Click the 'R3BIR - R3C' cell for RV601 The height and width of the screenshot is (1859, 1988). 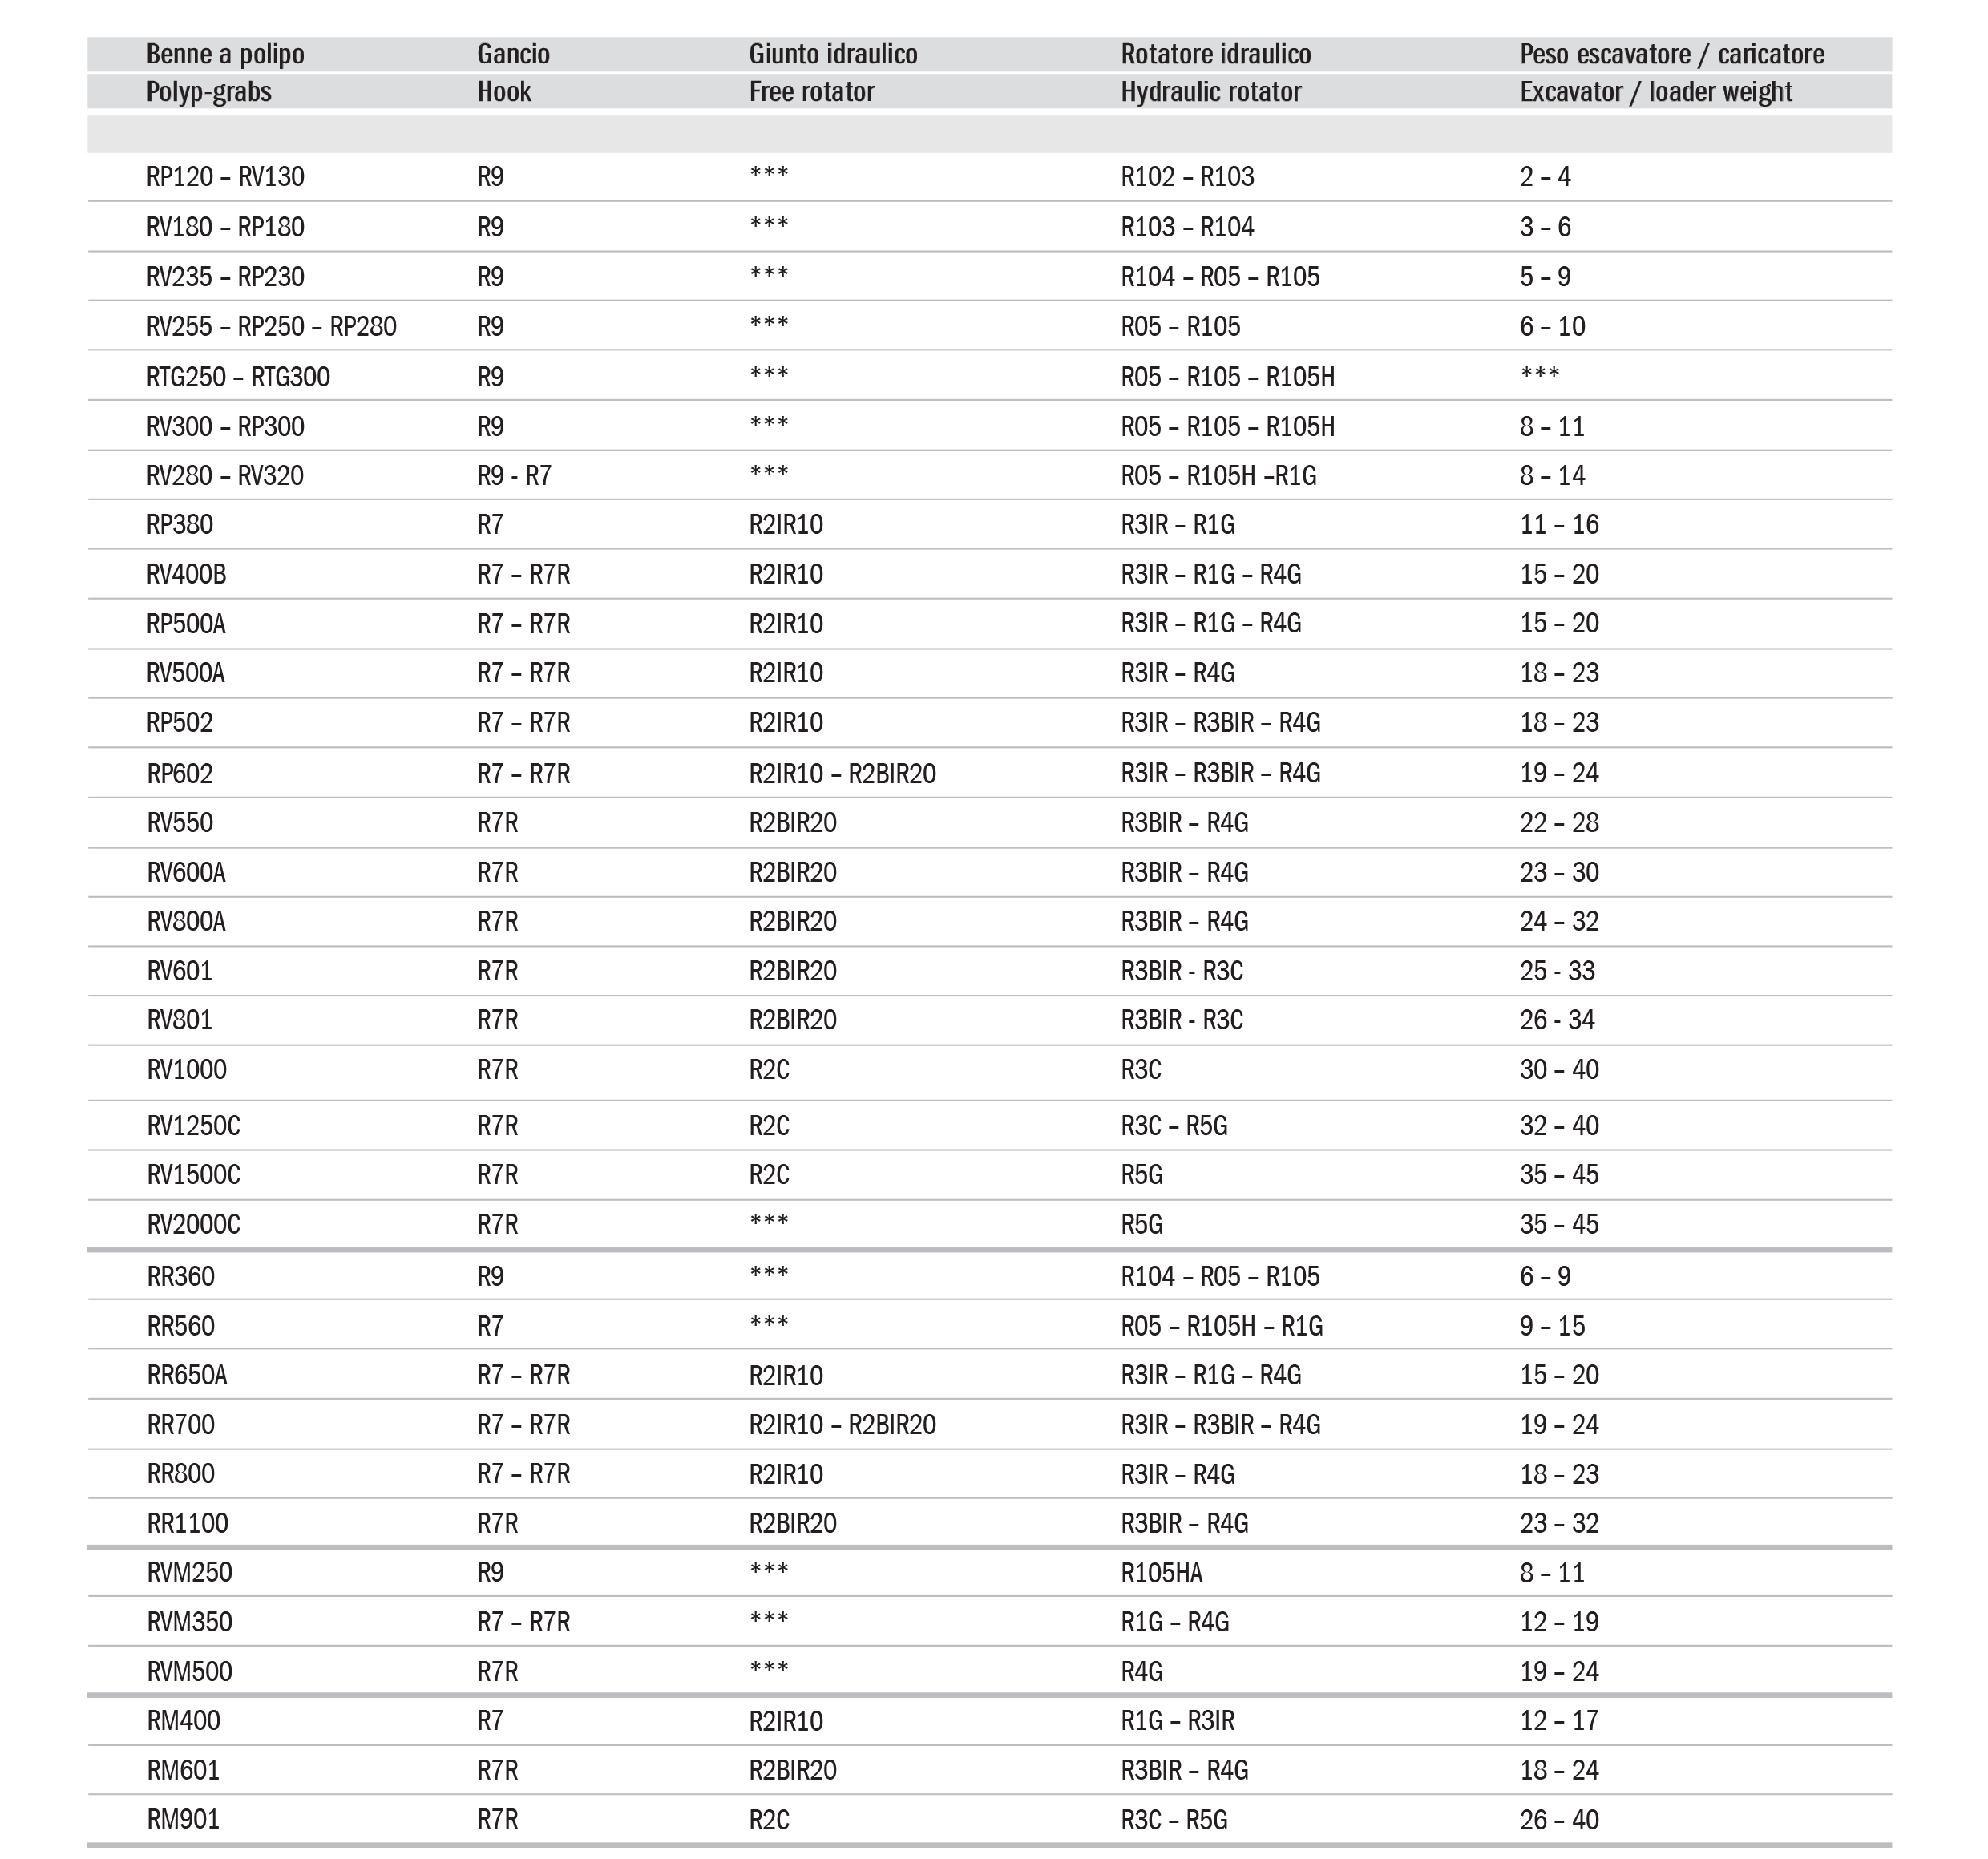click(x=1181, y=971)
